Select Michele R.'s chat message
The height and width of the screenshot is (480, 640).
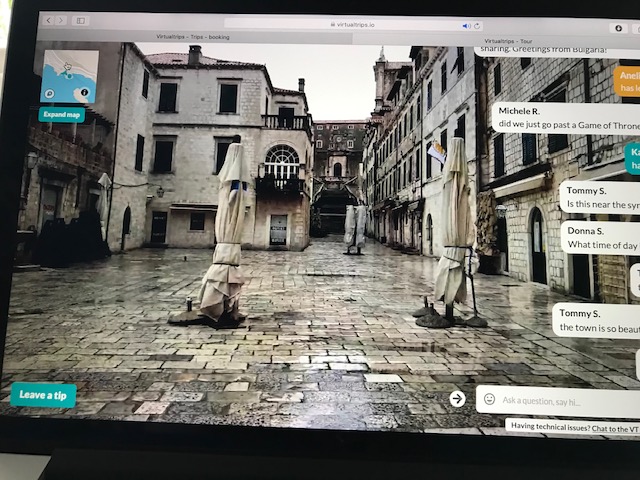tap(565, 117)
